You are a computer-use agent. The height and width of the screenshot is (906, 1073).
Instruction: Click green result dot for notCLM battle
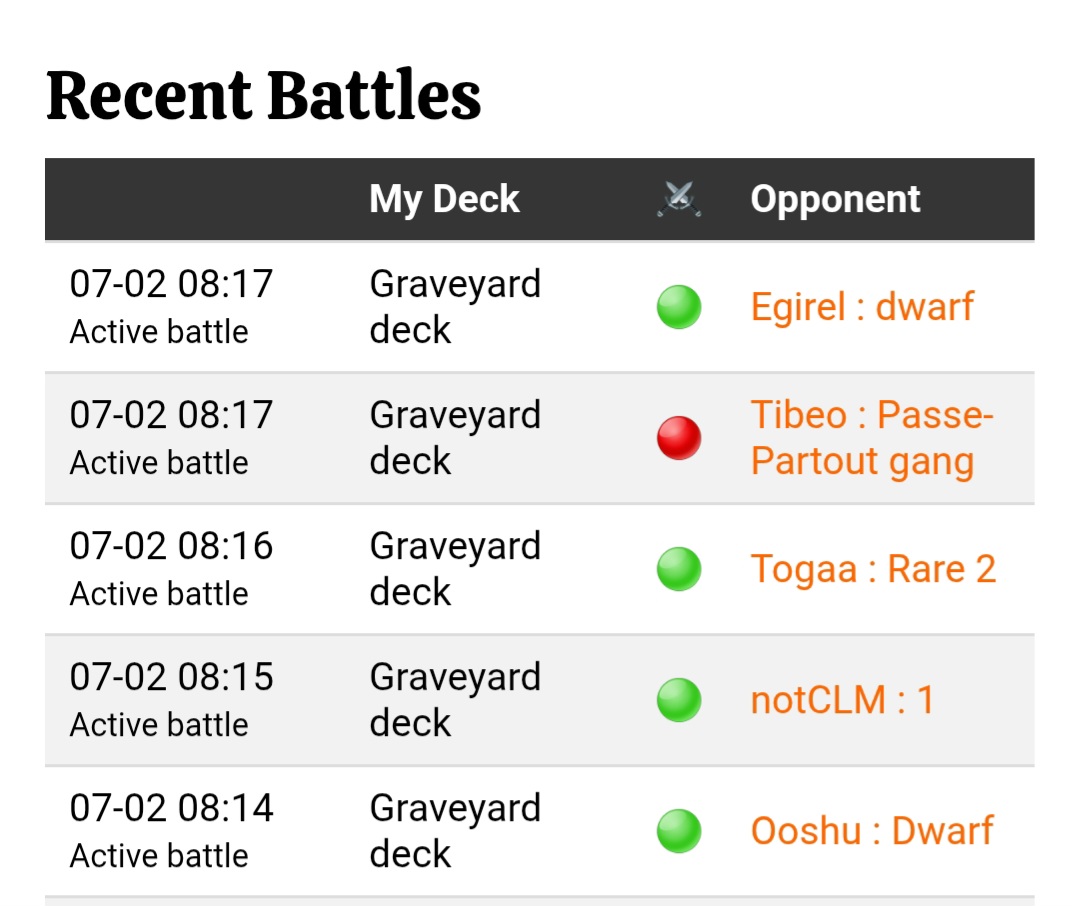coord(679,700)
